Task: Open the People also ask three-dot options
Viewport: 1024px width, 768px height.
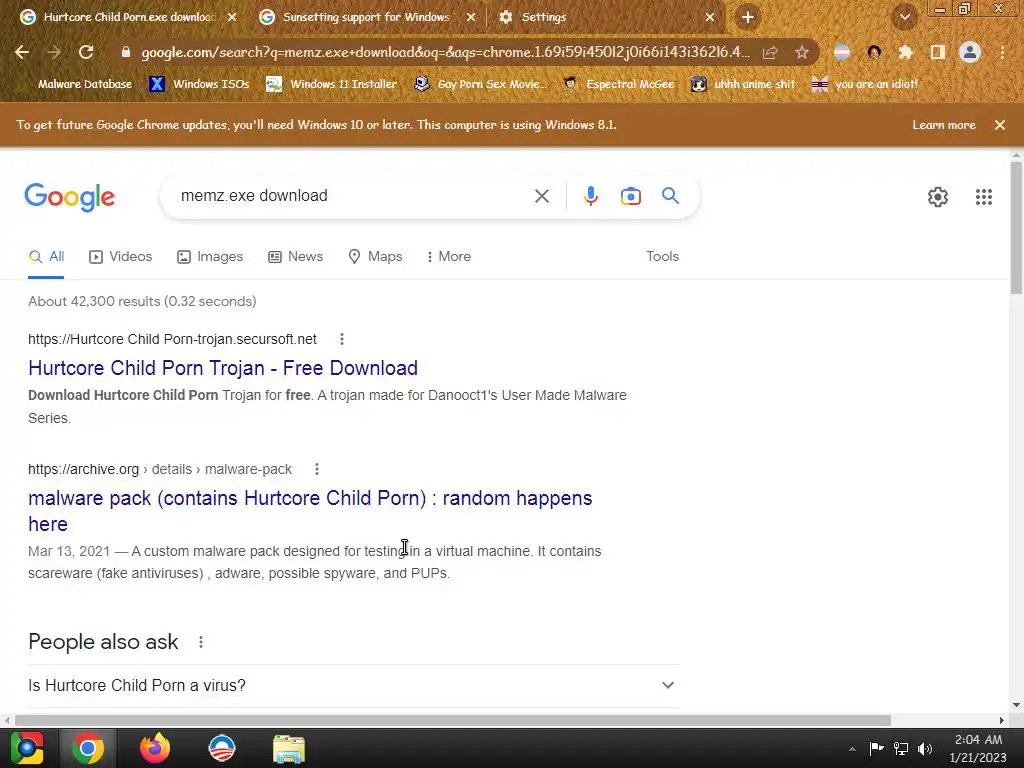Action: (201, 642)
